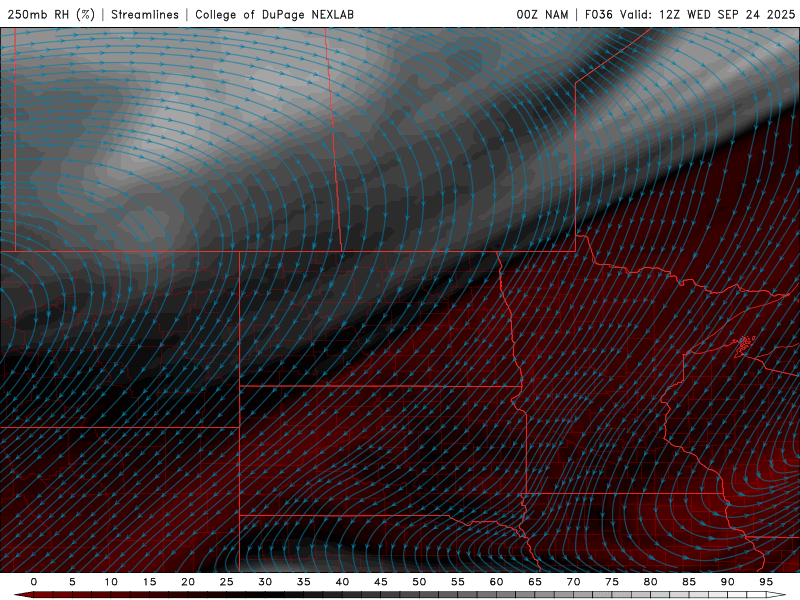Click the colorbar label '40'
Viewport: 800px width, 600px height.
[x=342, y=582]
